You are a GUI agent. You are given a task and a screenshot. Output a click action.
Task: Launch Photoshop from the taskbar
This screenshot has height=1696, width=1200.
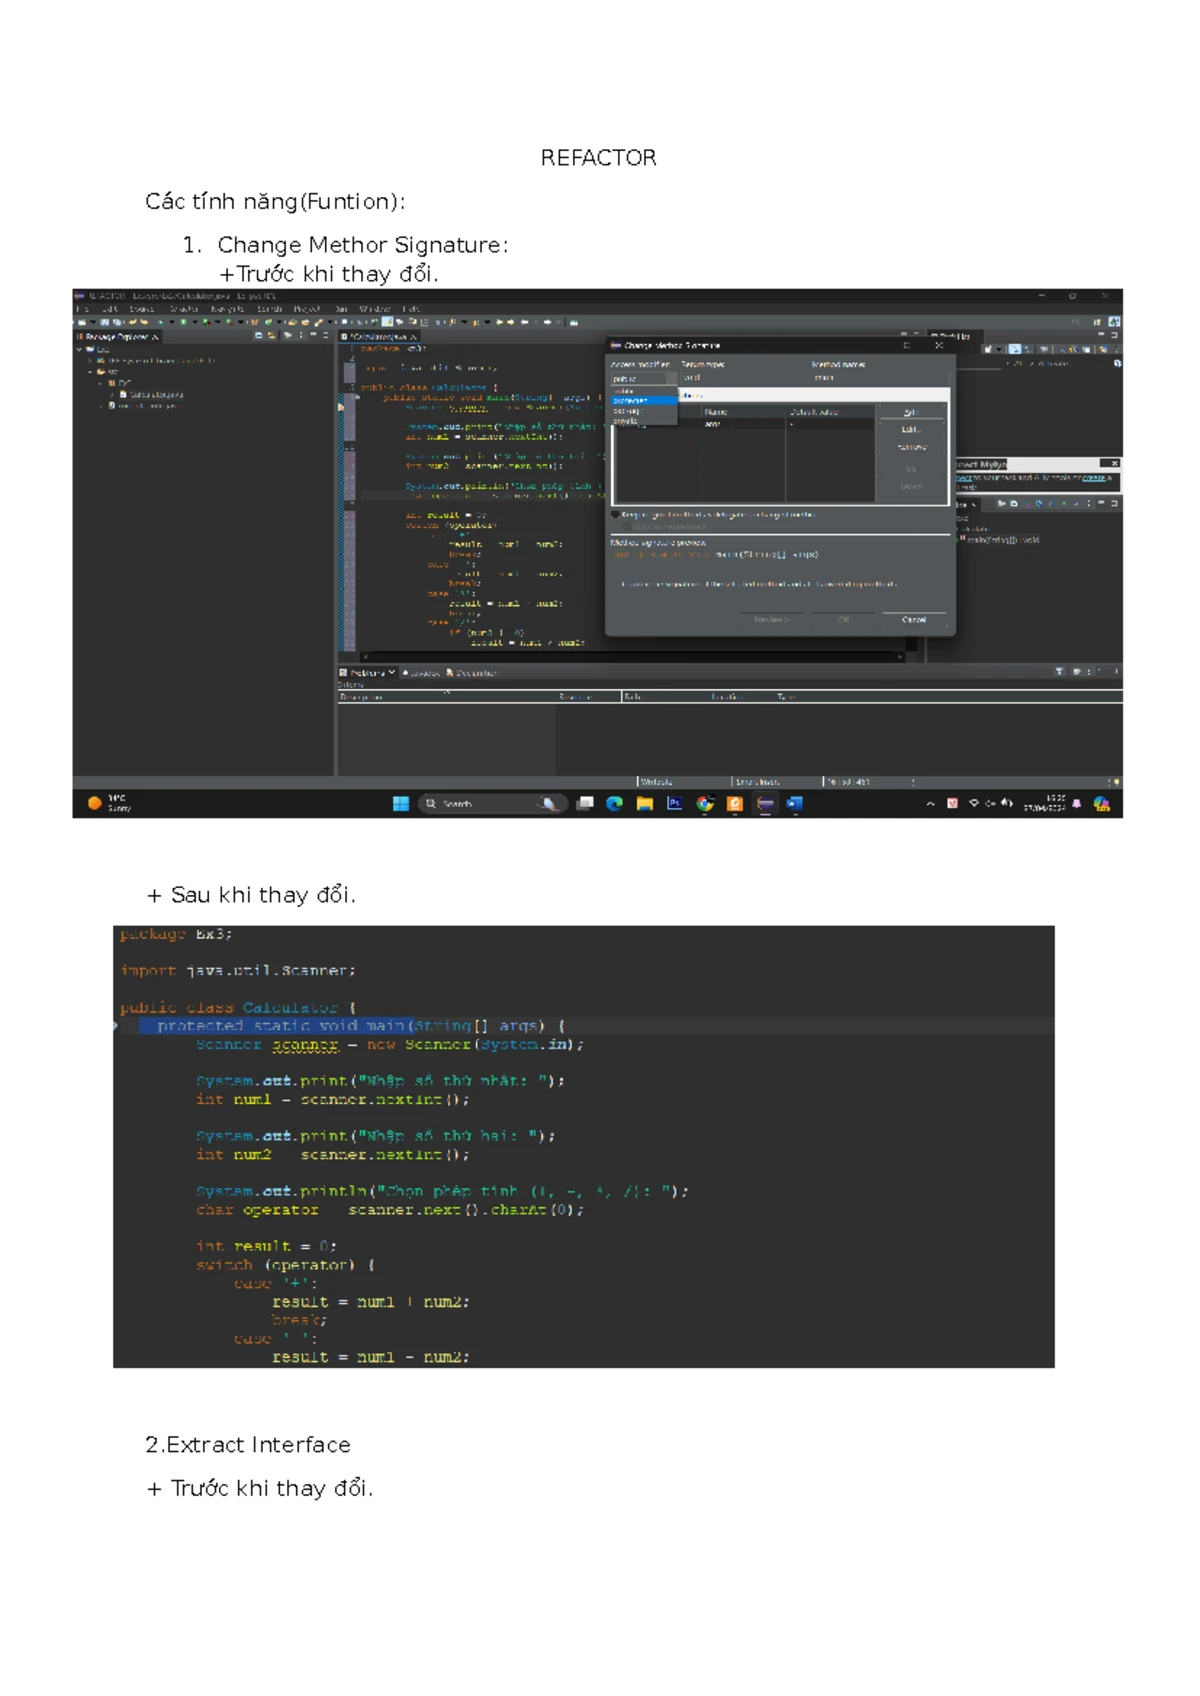(674, 803)
